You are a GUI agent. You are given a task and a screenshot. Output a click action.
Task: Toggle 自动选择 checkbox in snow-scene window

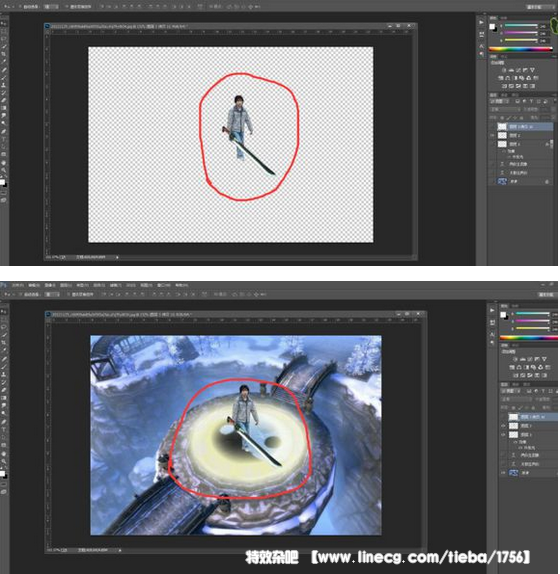coord(21,294)
